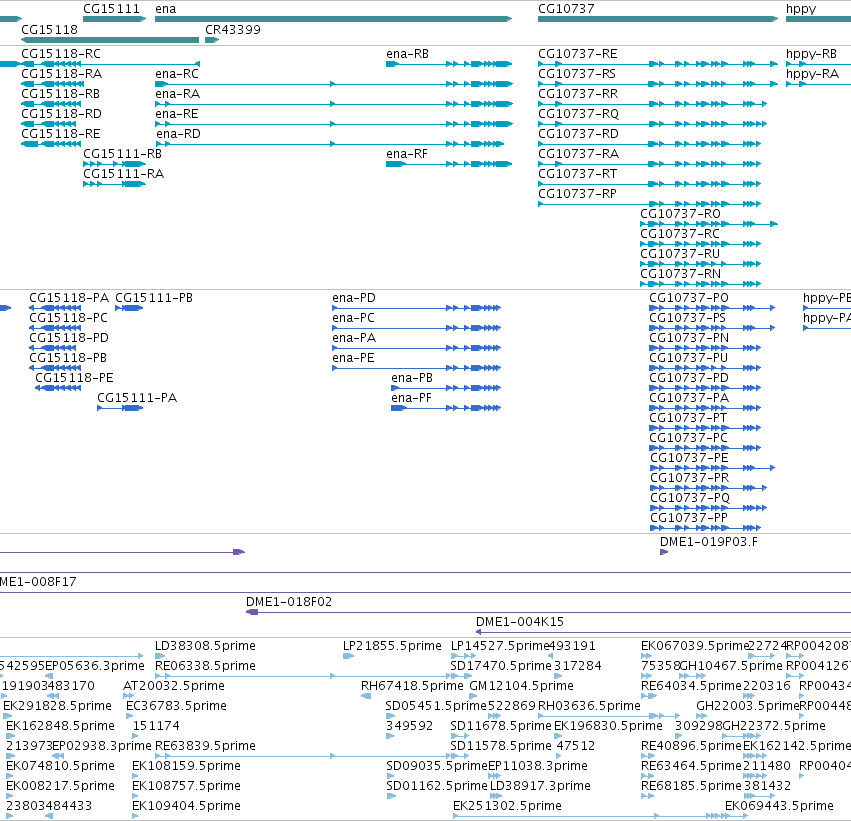Choose the CG15118-RB transcript label

click(61, 94)
